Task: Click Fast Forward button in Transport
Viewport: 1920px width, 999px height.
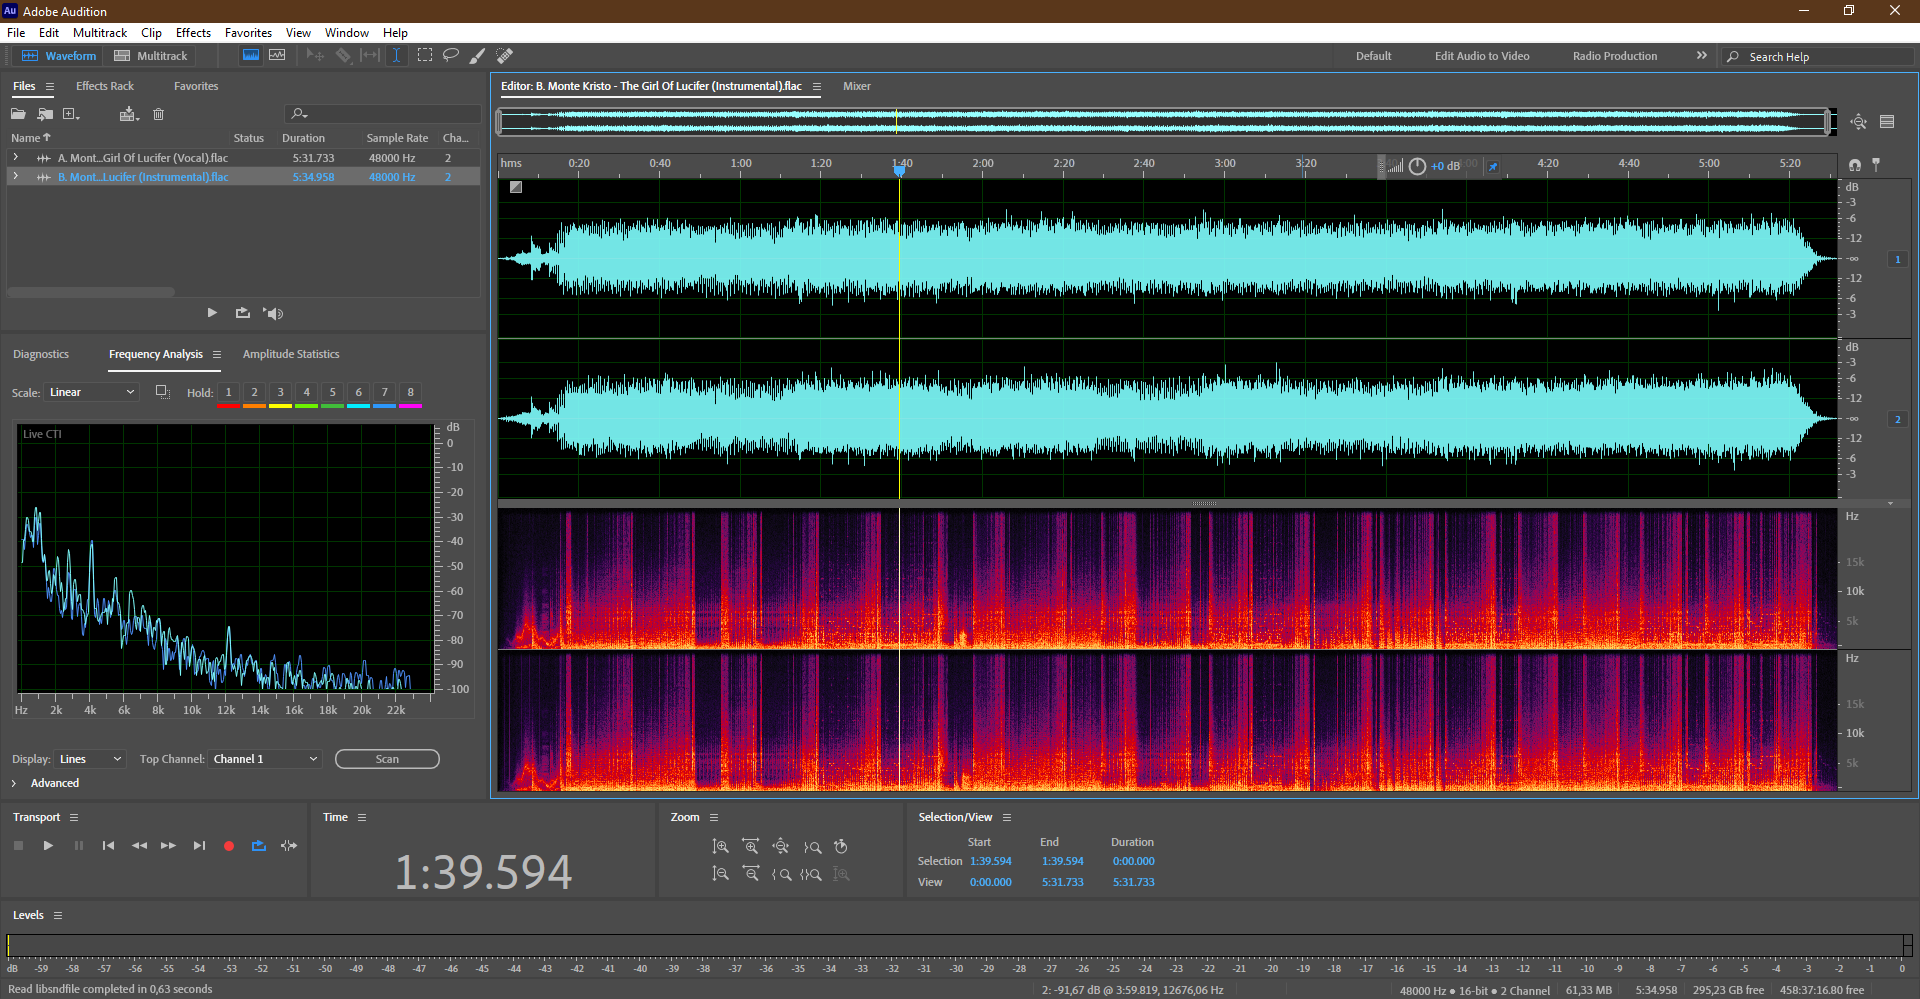Action: (x=168, y=846)
